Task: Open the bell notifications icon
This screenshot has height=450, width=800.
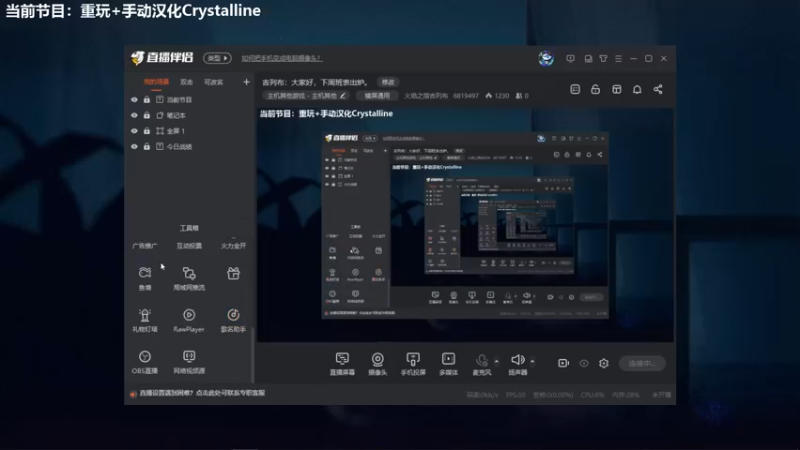Action: [x=637, y=89]
